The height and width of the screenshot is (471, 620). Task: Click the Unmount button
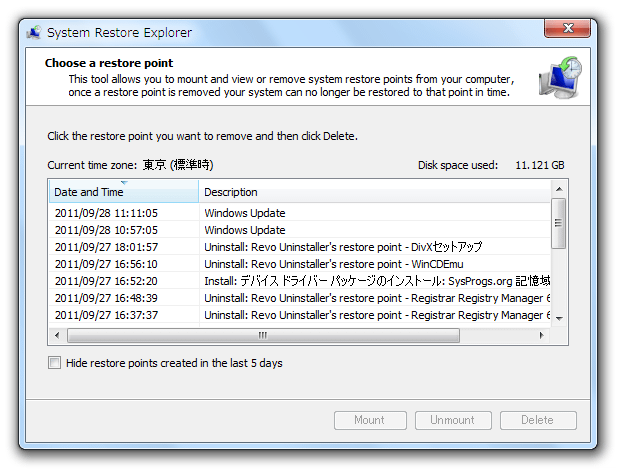click(x=453, y=420)
